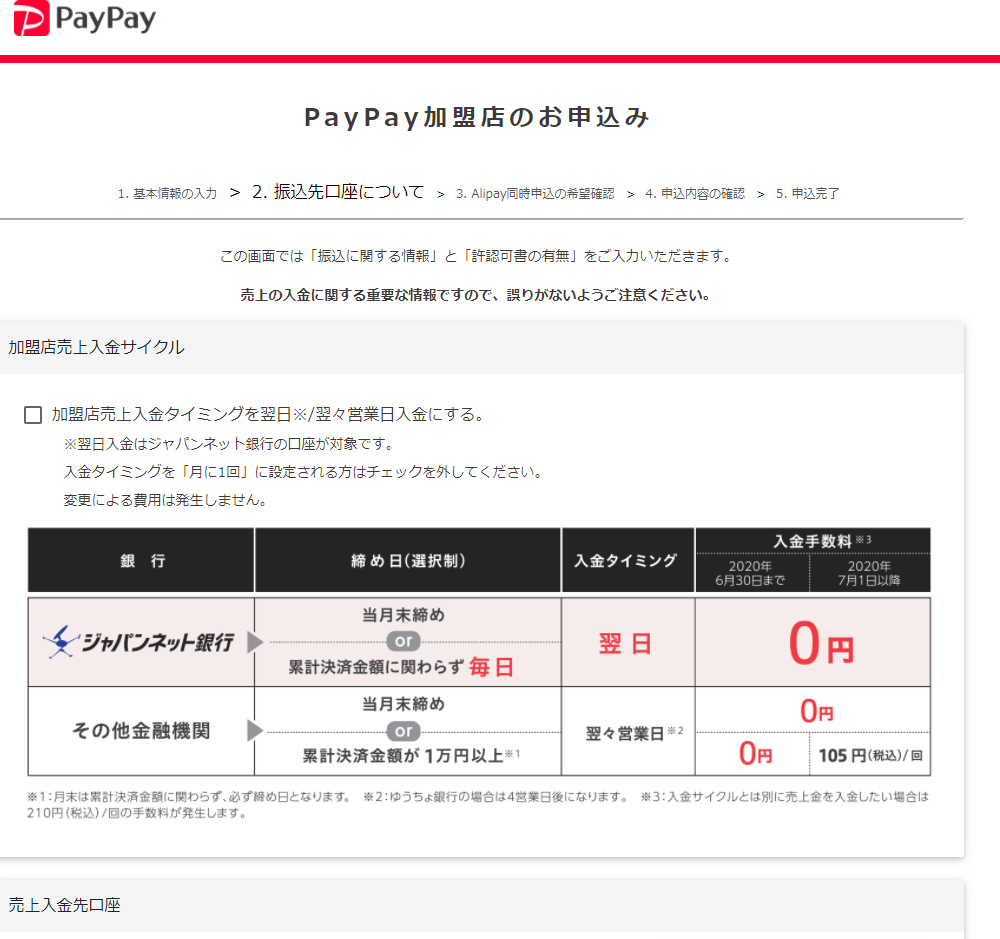Open step 4 申込内容の確認

[x=697, y=193]
